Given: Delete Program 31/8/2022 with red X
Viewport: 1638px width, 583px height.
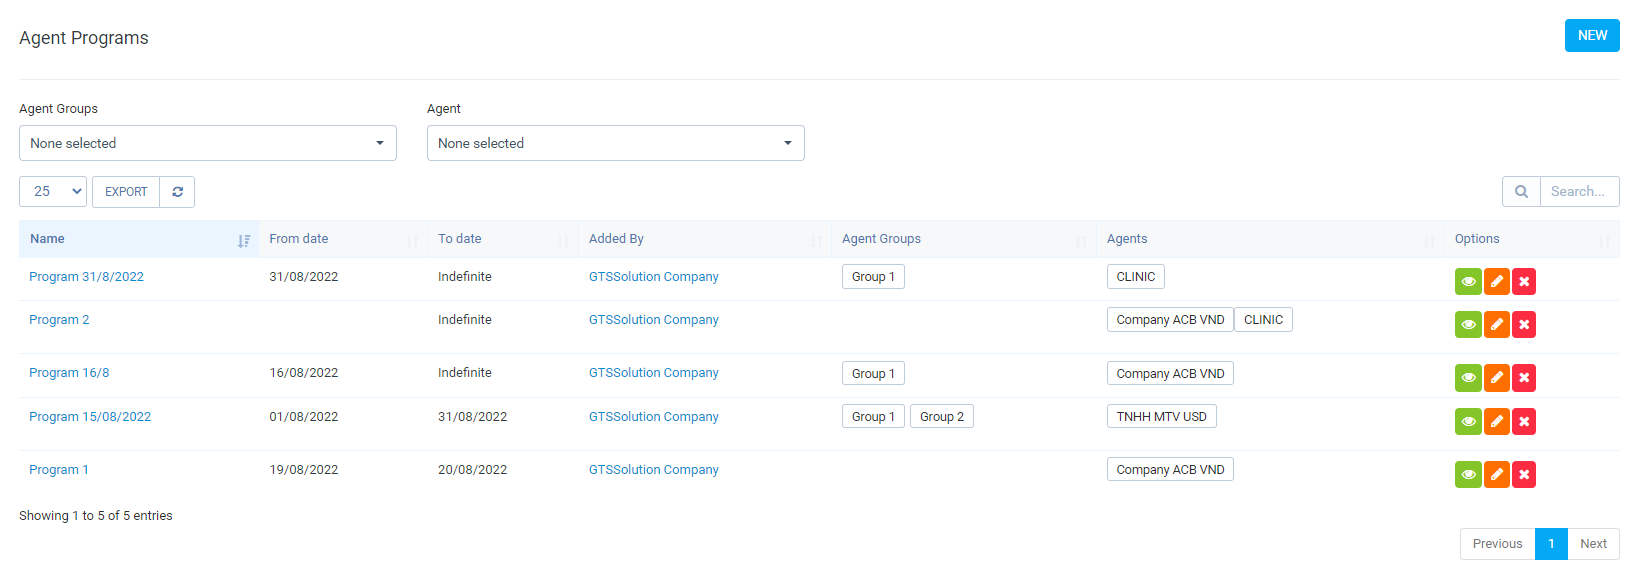Looking at the screenshot, I should click(1524, 282).
